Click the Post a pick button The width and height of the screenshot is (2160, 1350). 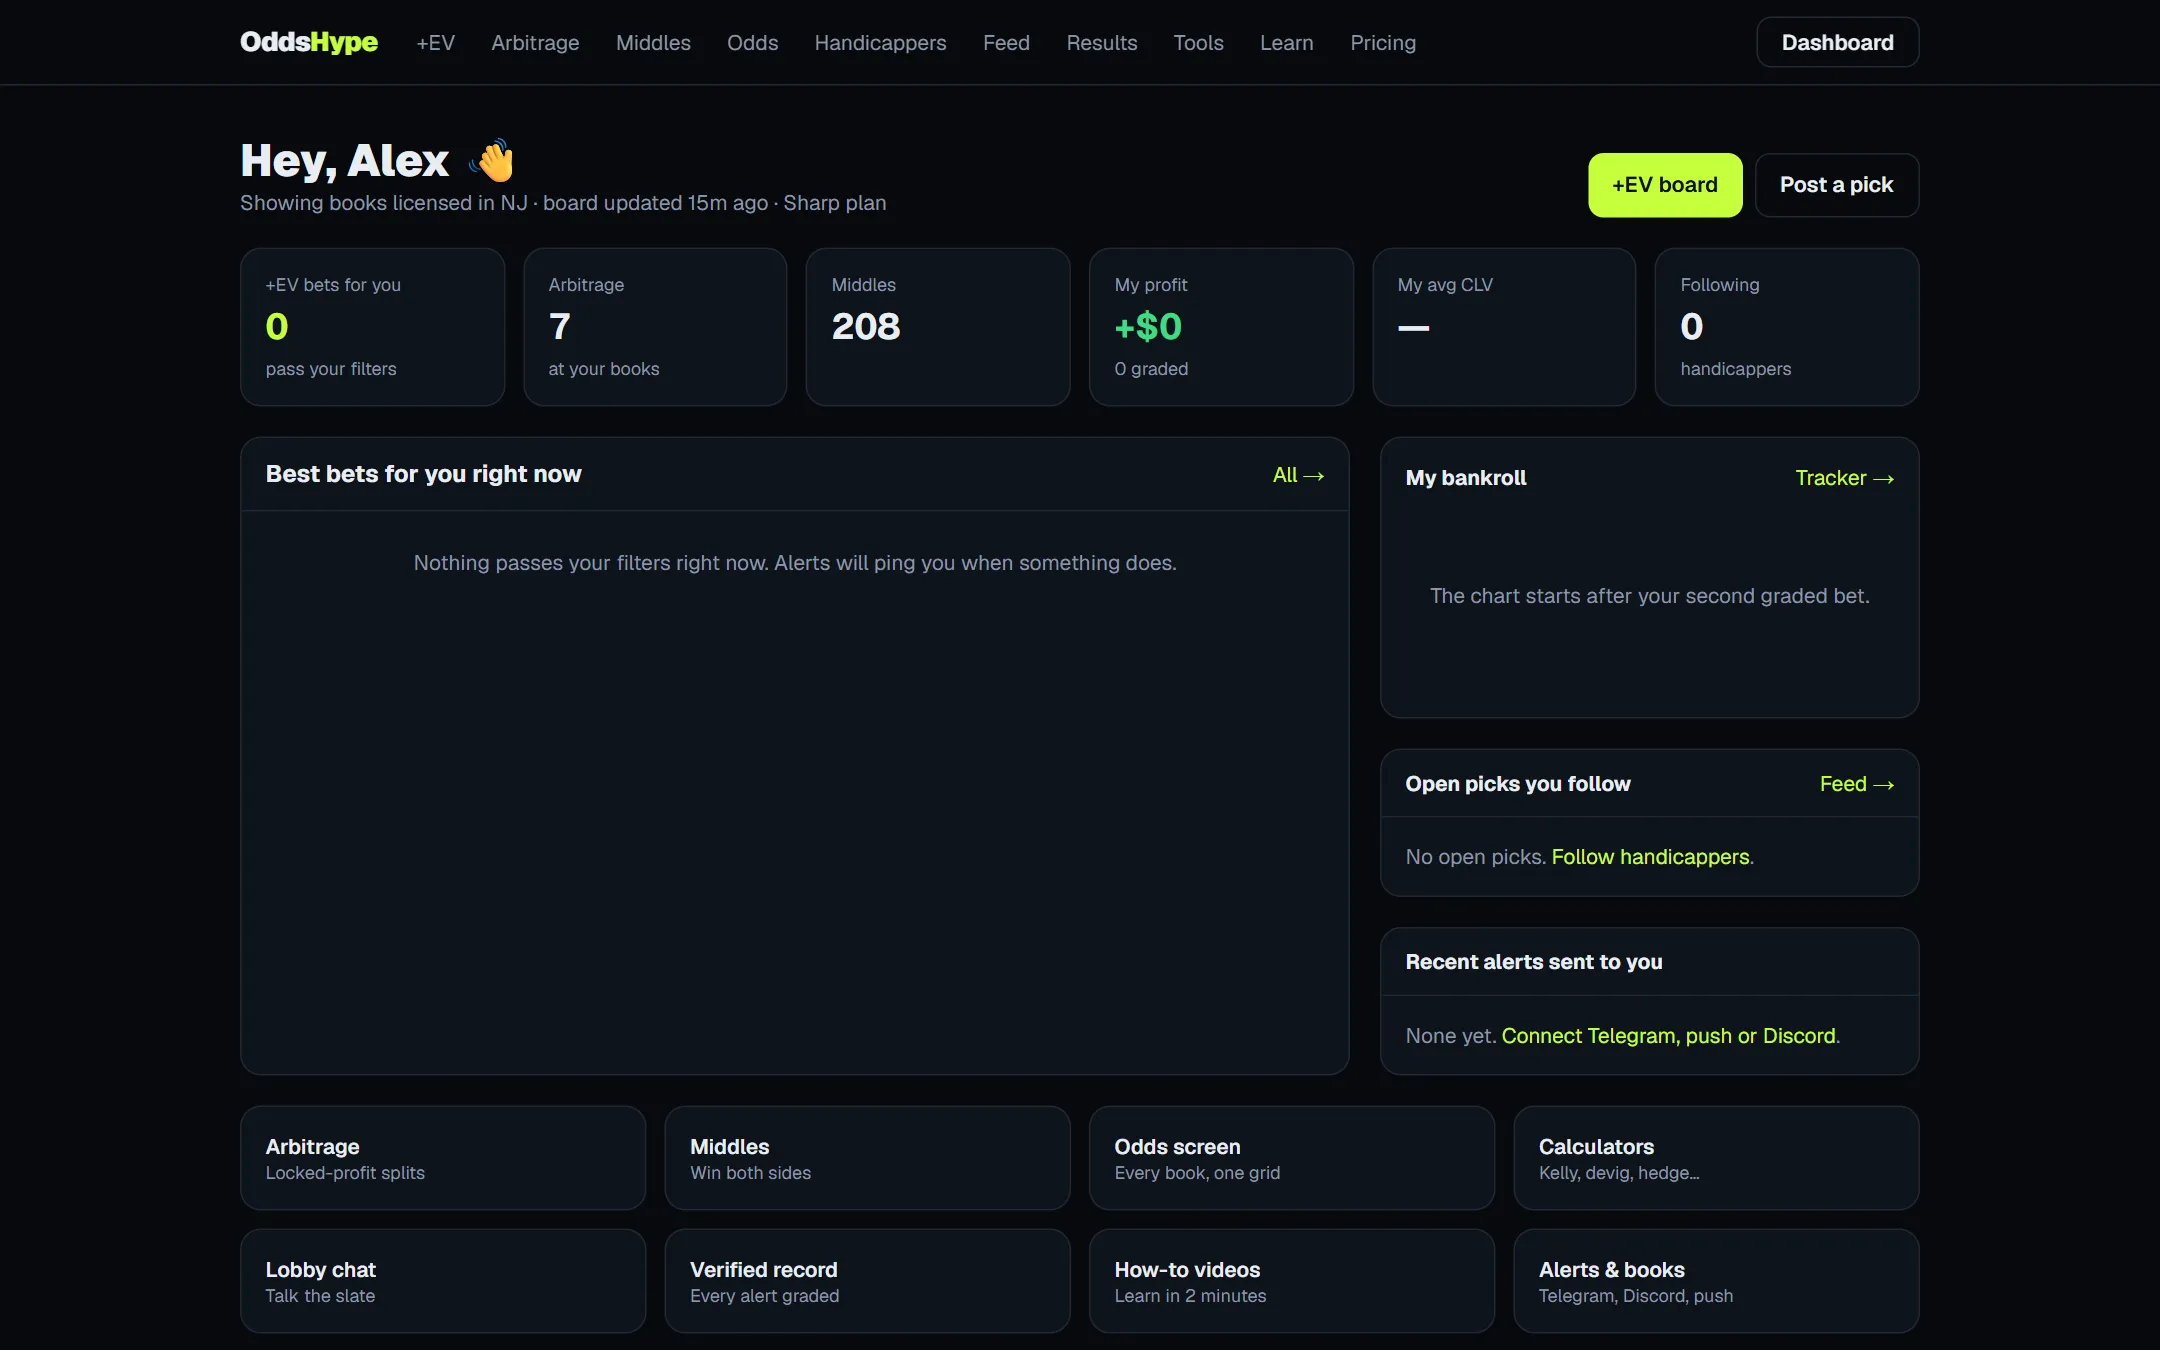click(x=1836, y=185)
